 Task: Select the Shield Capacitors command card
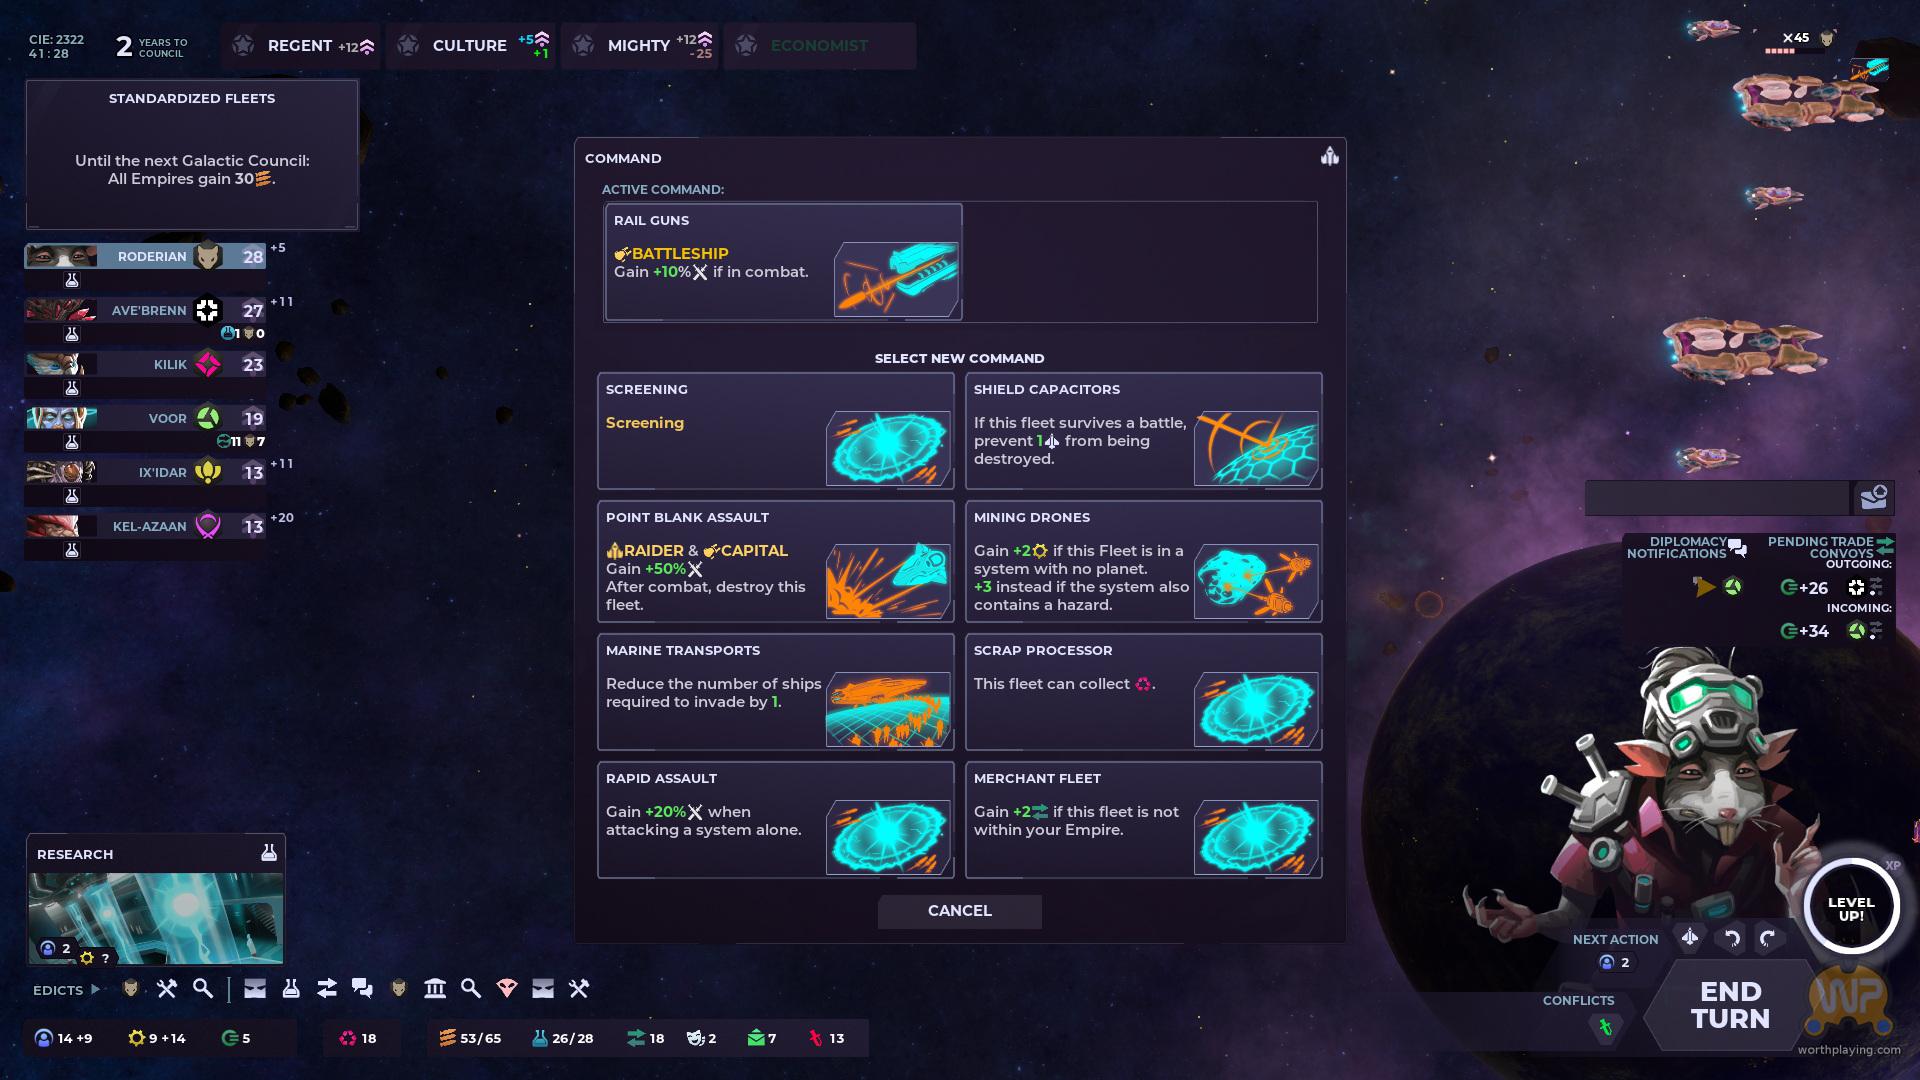click(x=1143, y=431)
